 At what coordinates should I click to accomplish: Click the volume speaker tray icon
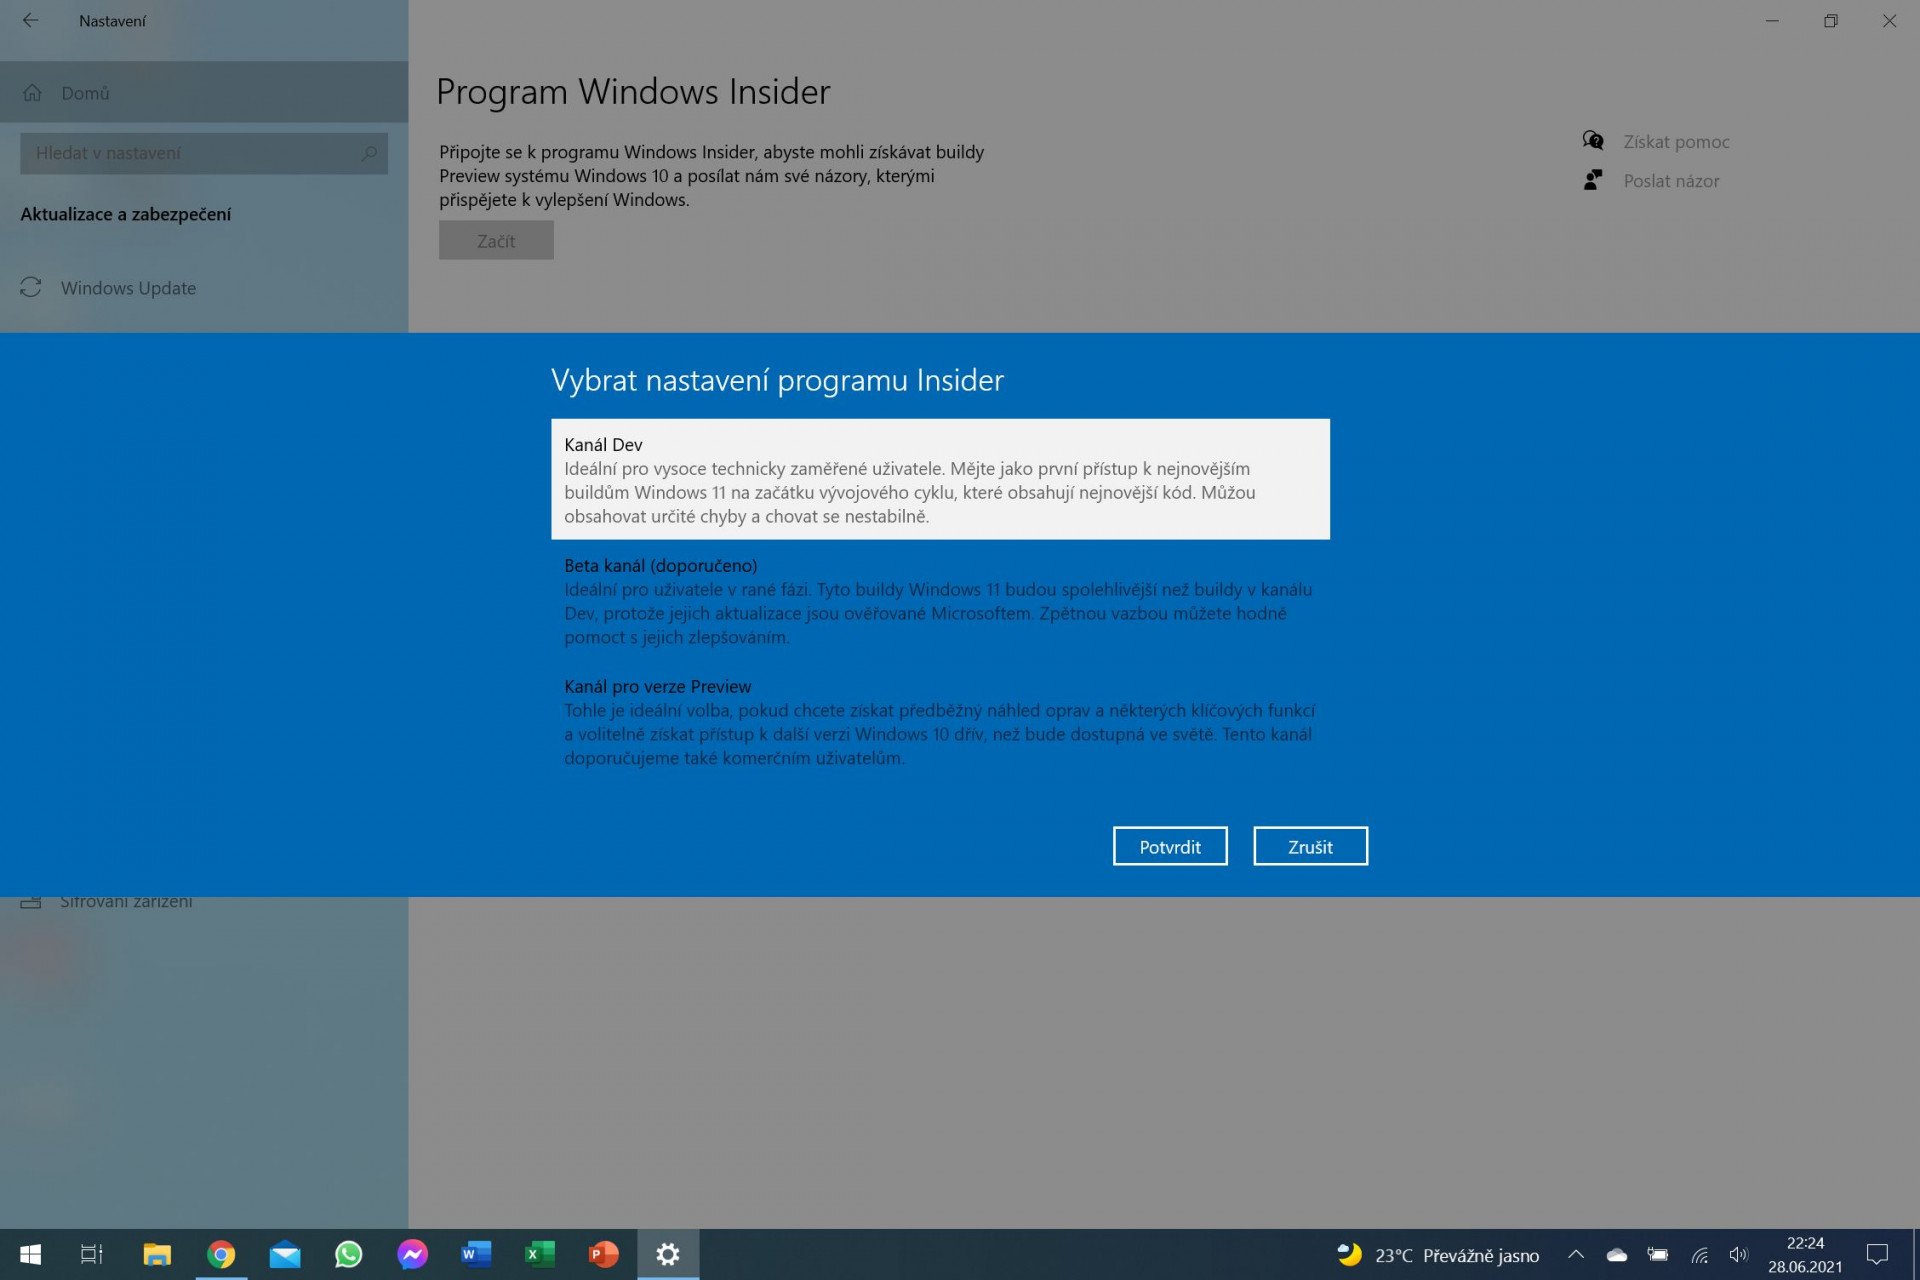(x=1739, y=1254)
